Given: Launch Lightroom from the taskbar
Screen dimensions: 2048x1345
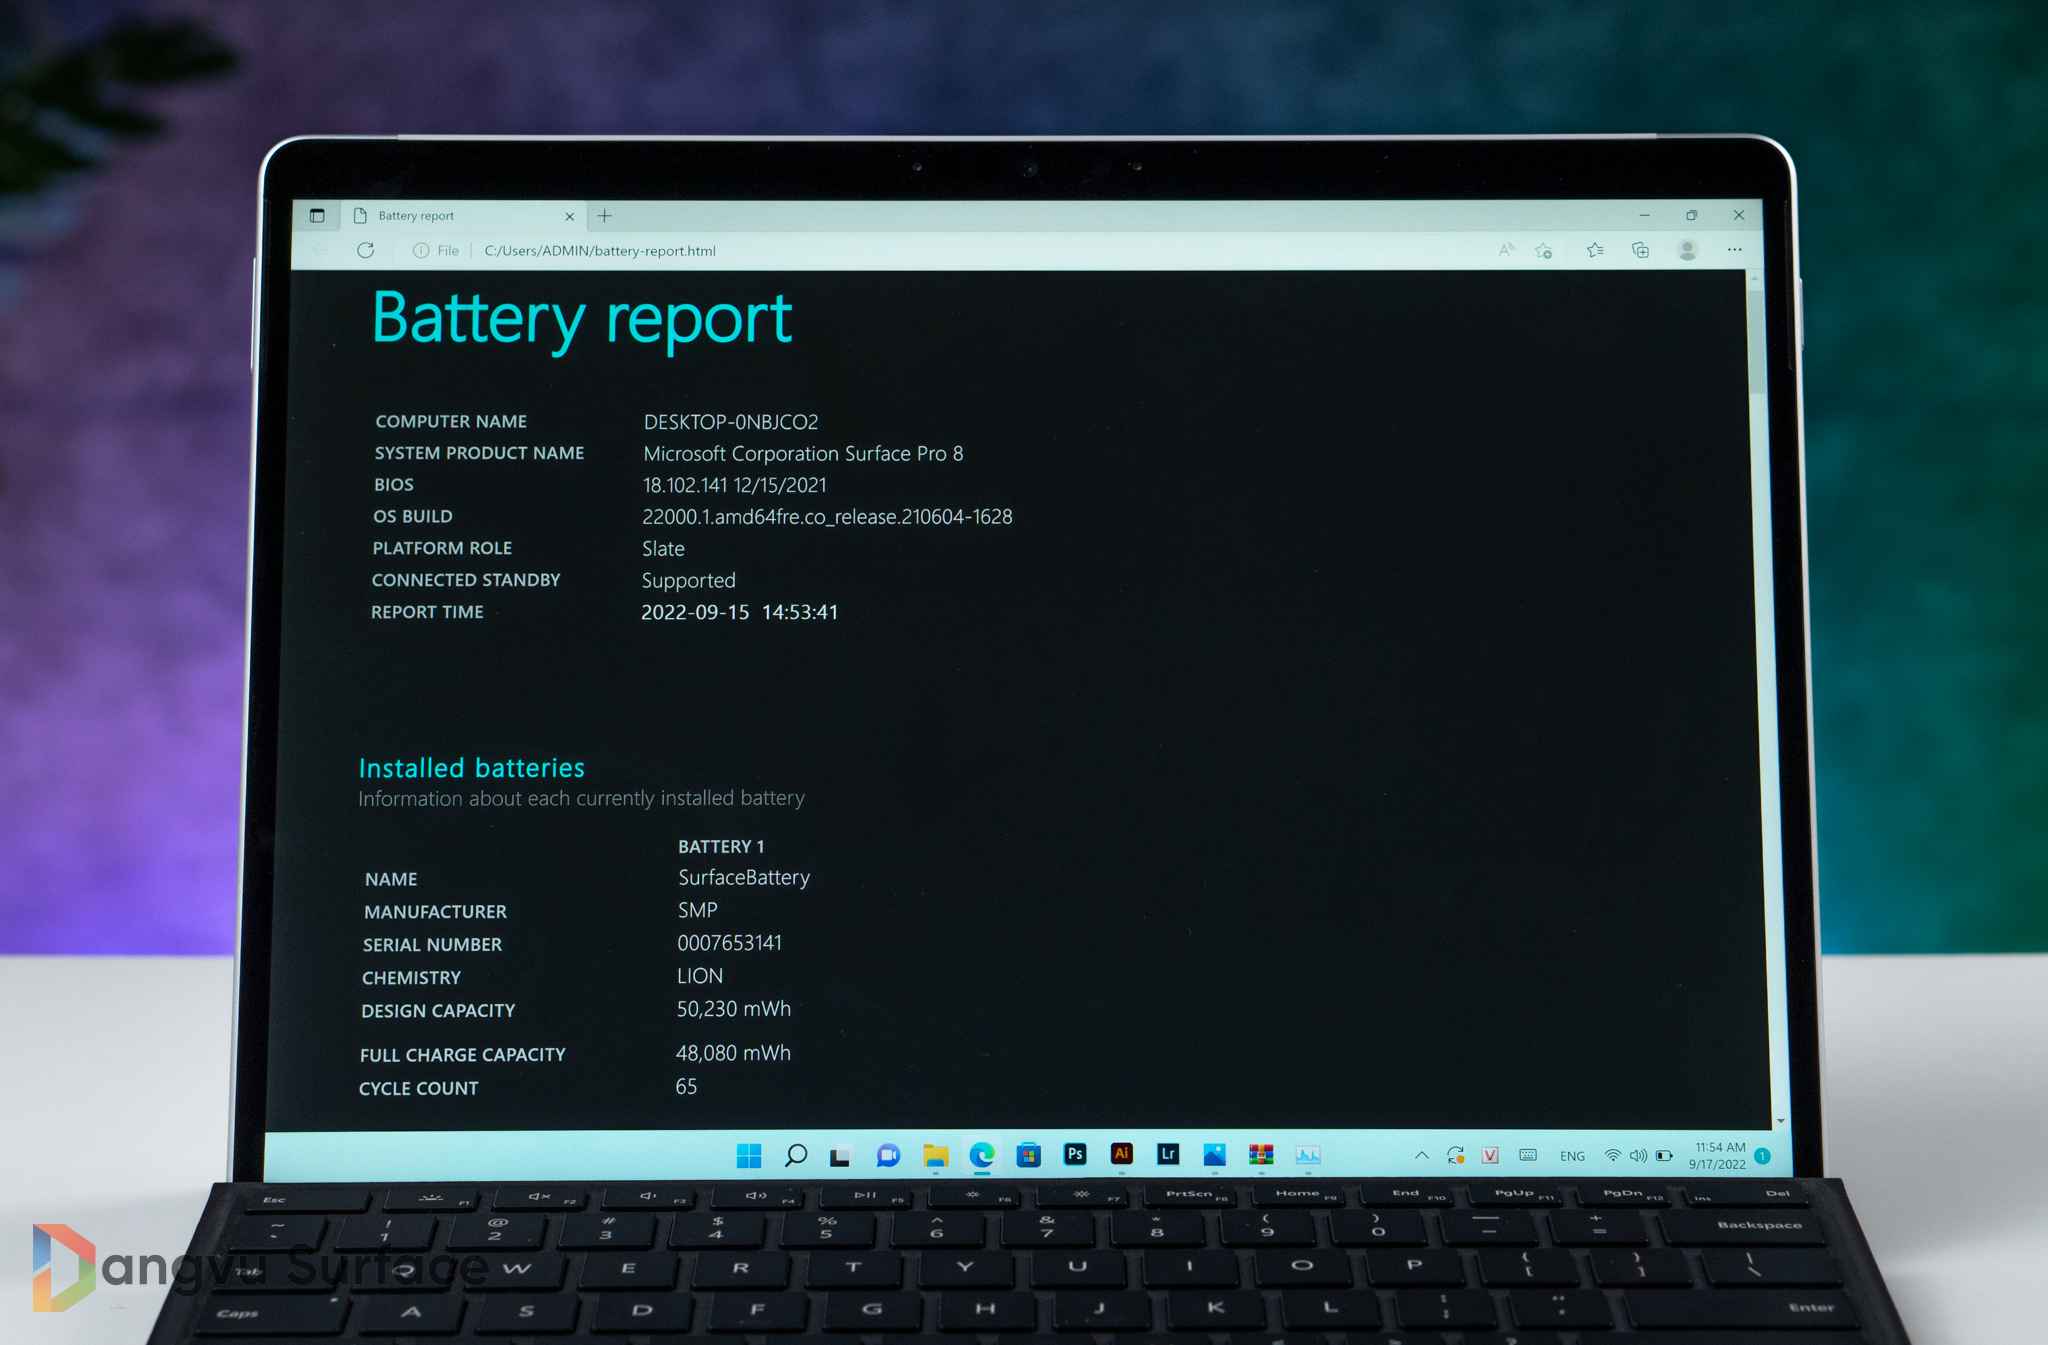Looking at the screenshot, I should tap(1168, 1154).
